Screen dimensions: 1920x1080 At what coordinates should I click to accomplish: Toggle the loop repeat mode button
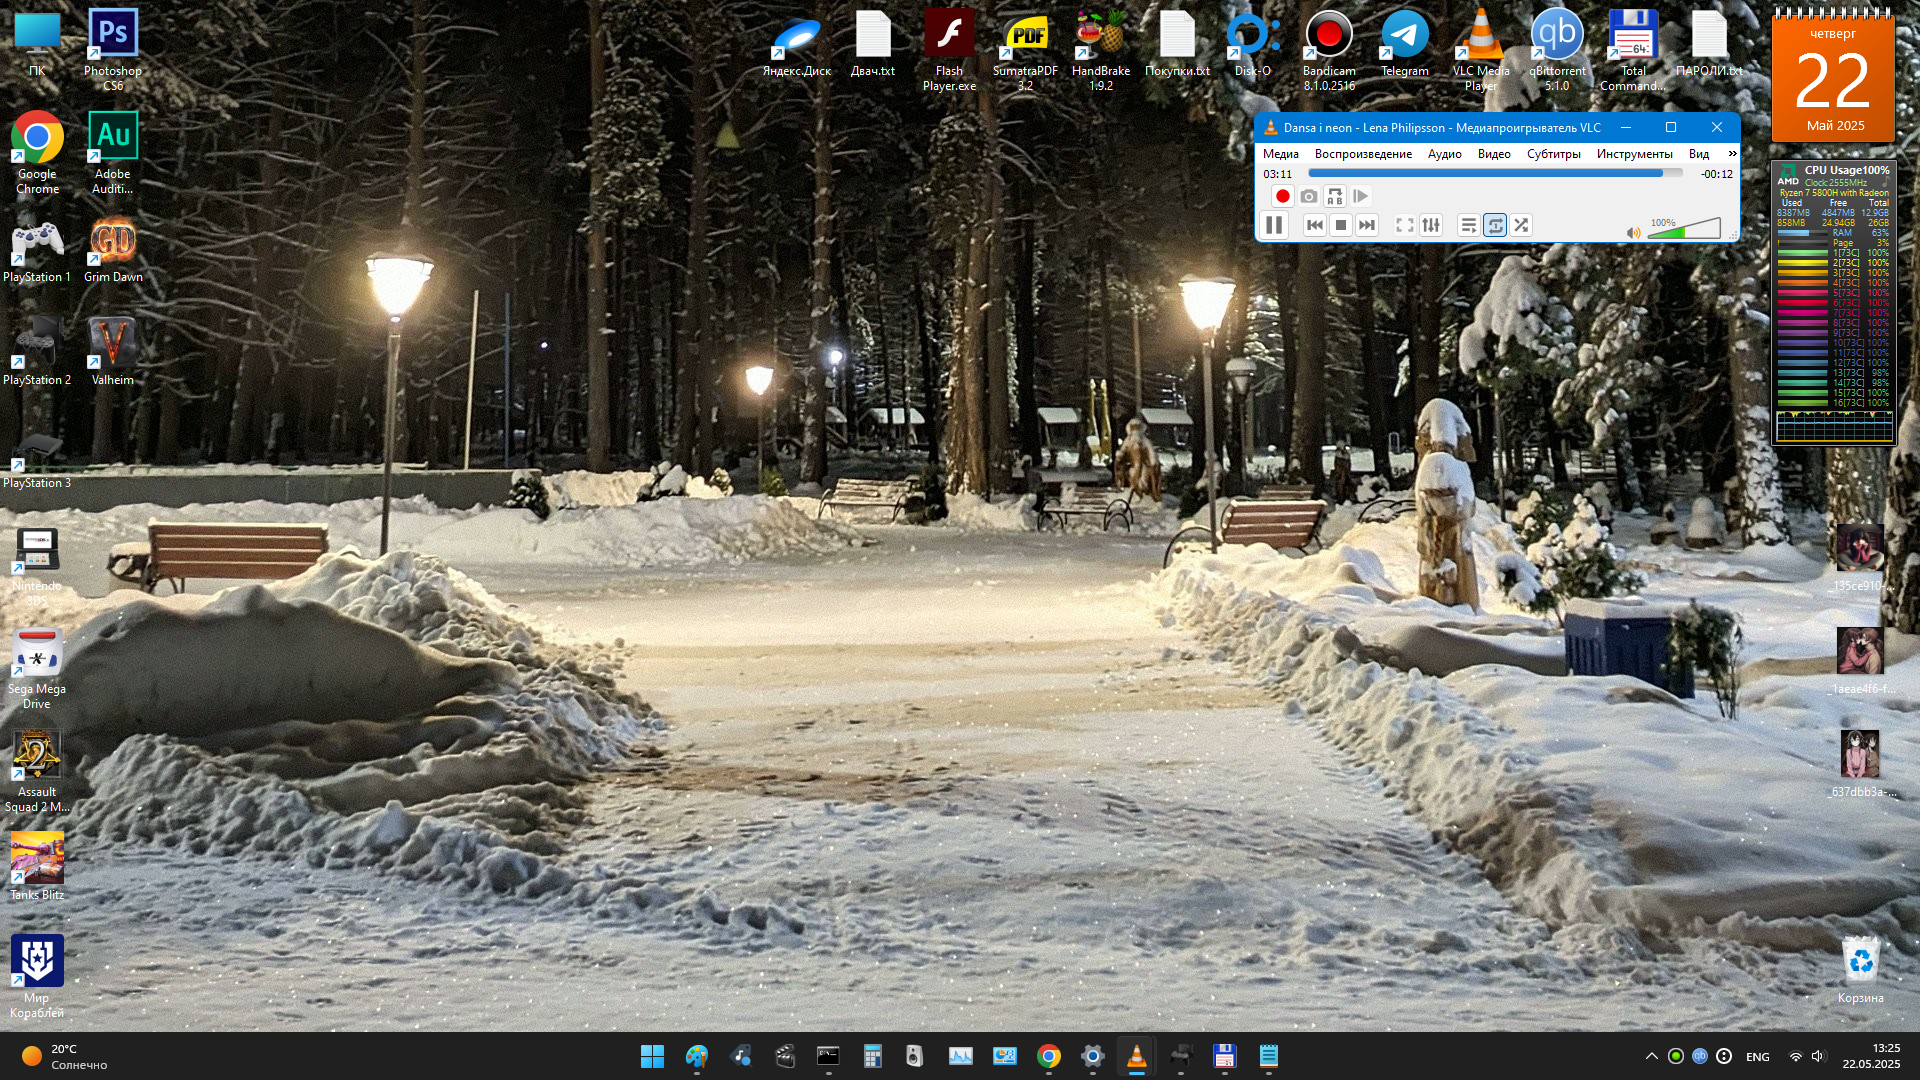tap(1495, 225)
